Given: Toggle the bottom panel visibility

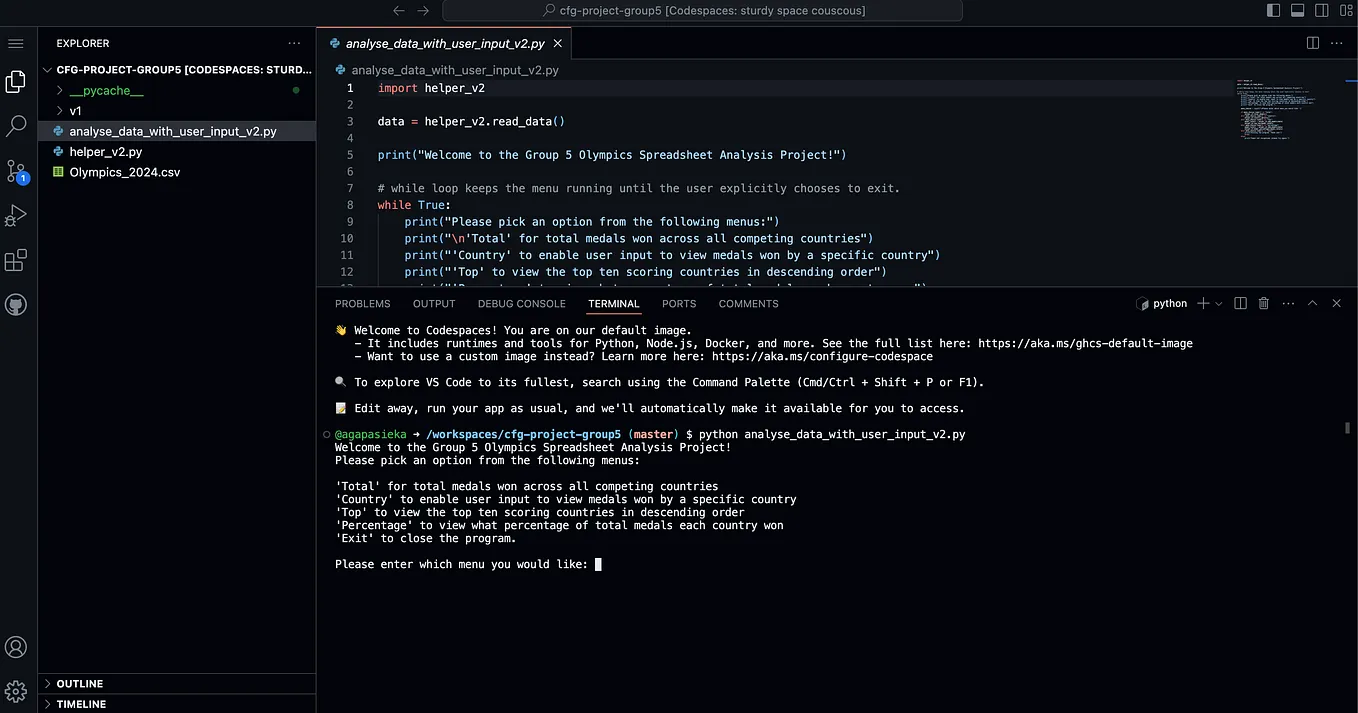Looking at the screenshot, I should point(1297,10).
